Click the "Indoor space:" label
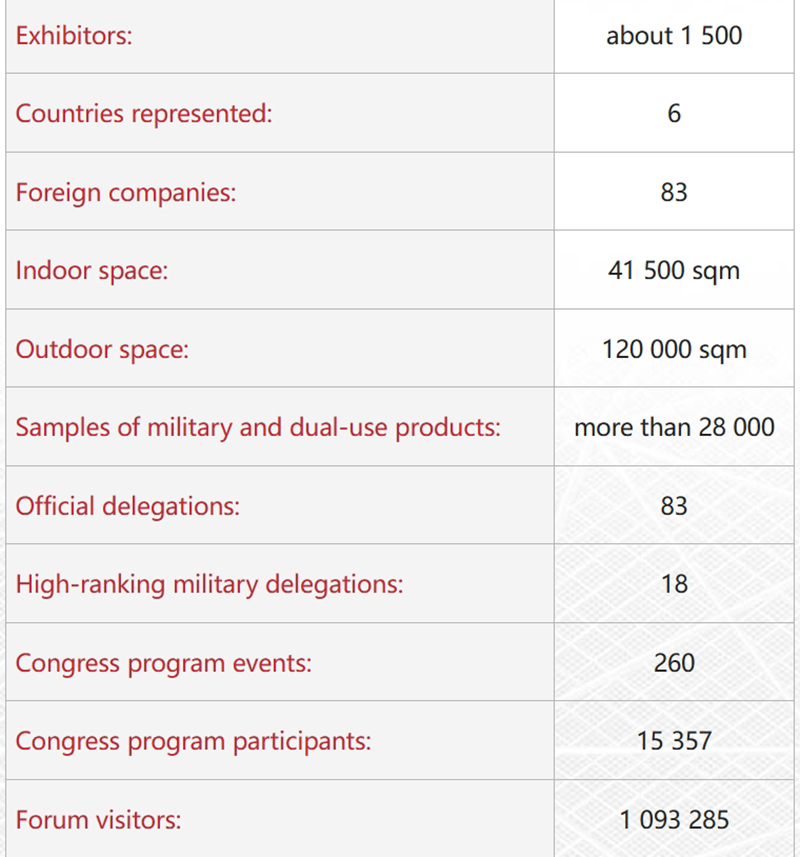Viewport: 800px width, 857px height. pos(92,270)
